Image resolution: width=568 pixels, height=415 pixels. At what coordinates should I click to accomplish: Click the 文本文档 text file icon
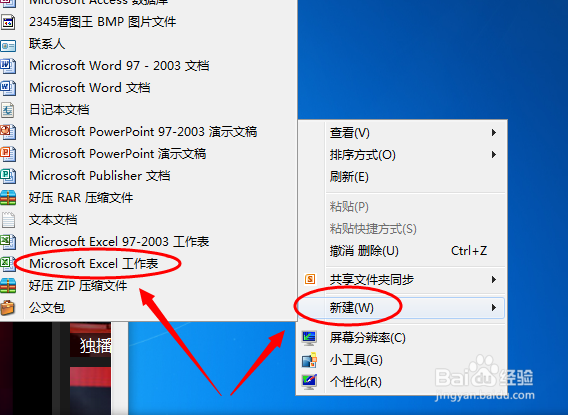(x=8, y=220)
